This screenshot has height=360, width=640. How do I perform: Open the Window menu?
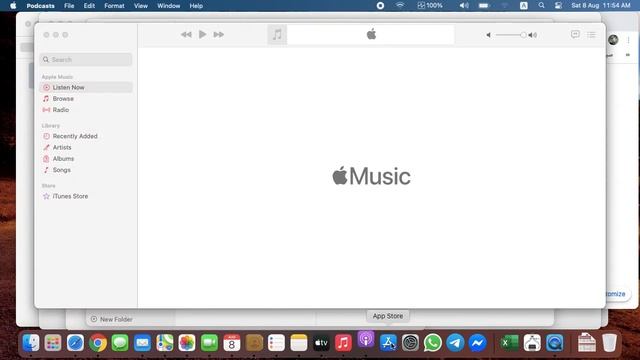[169, 6]
